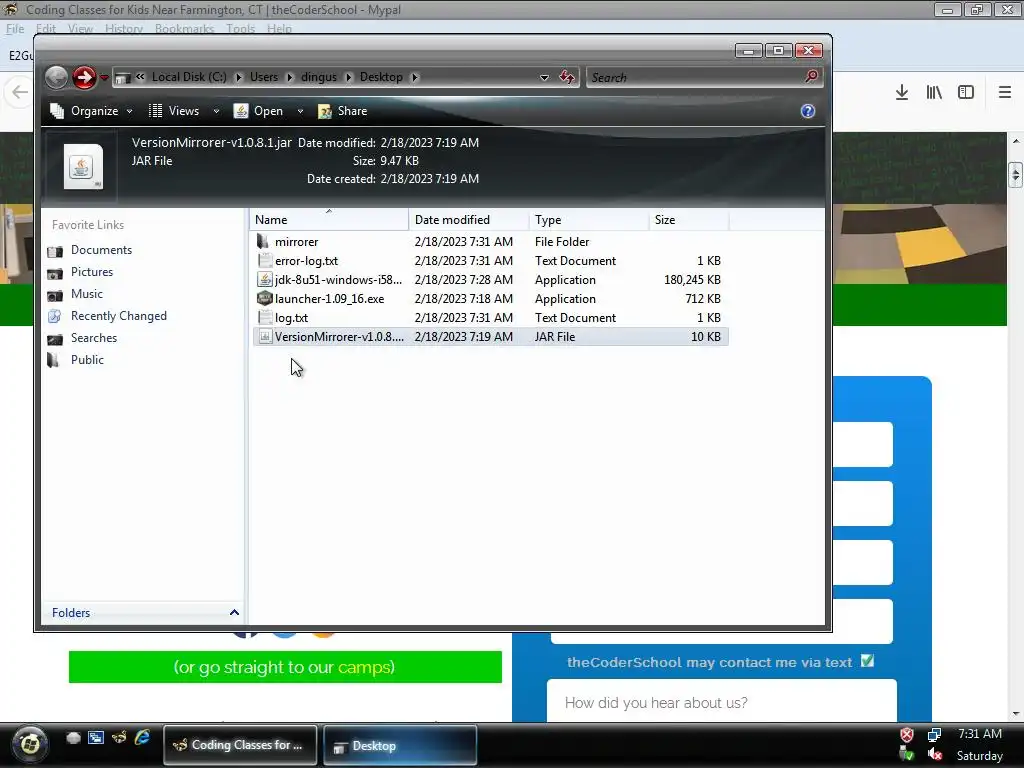Launch Internet Explorer from quick launch
Image resolution: width=1024 pixels, height=768 pixels.
[142, 738]
